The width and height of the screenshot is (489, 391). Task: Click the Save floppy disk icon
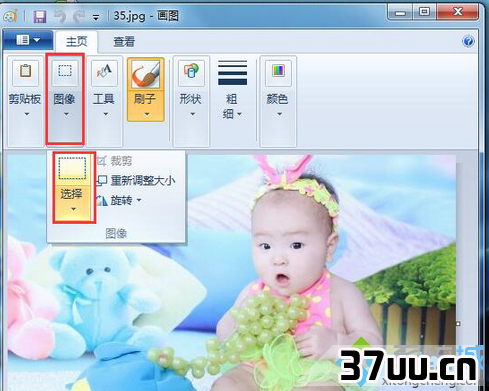[40, 16]
